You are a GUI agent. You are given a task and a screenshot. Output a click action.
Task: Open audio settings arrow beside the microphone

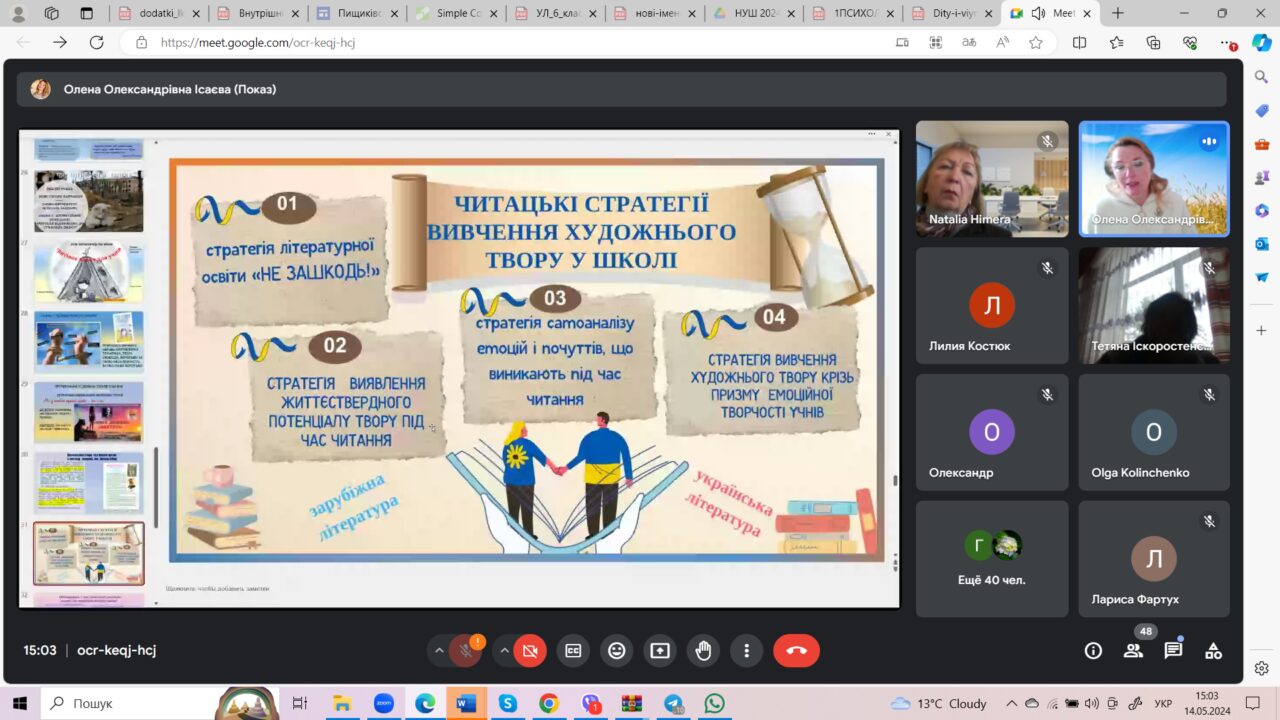point(438,650)
